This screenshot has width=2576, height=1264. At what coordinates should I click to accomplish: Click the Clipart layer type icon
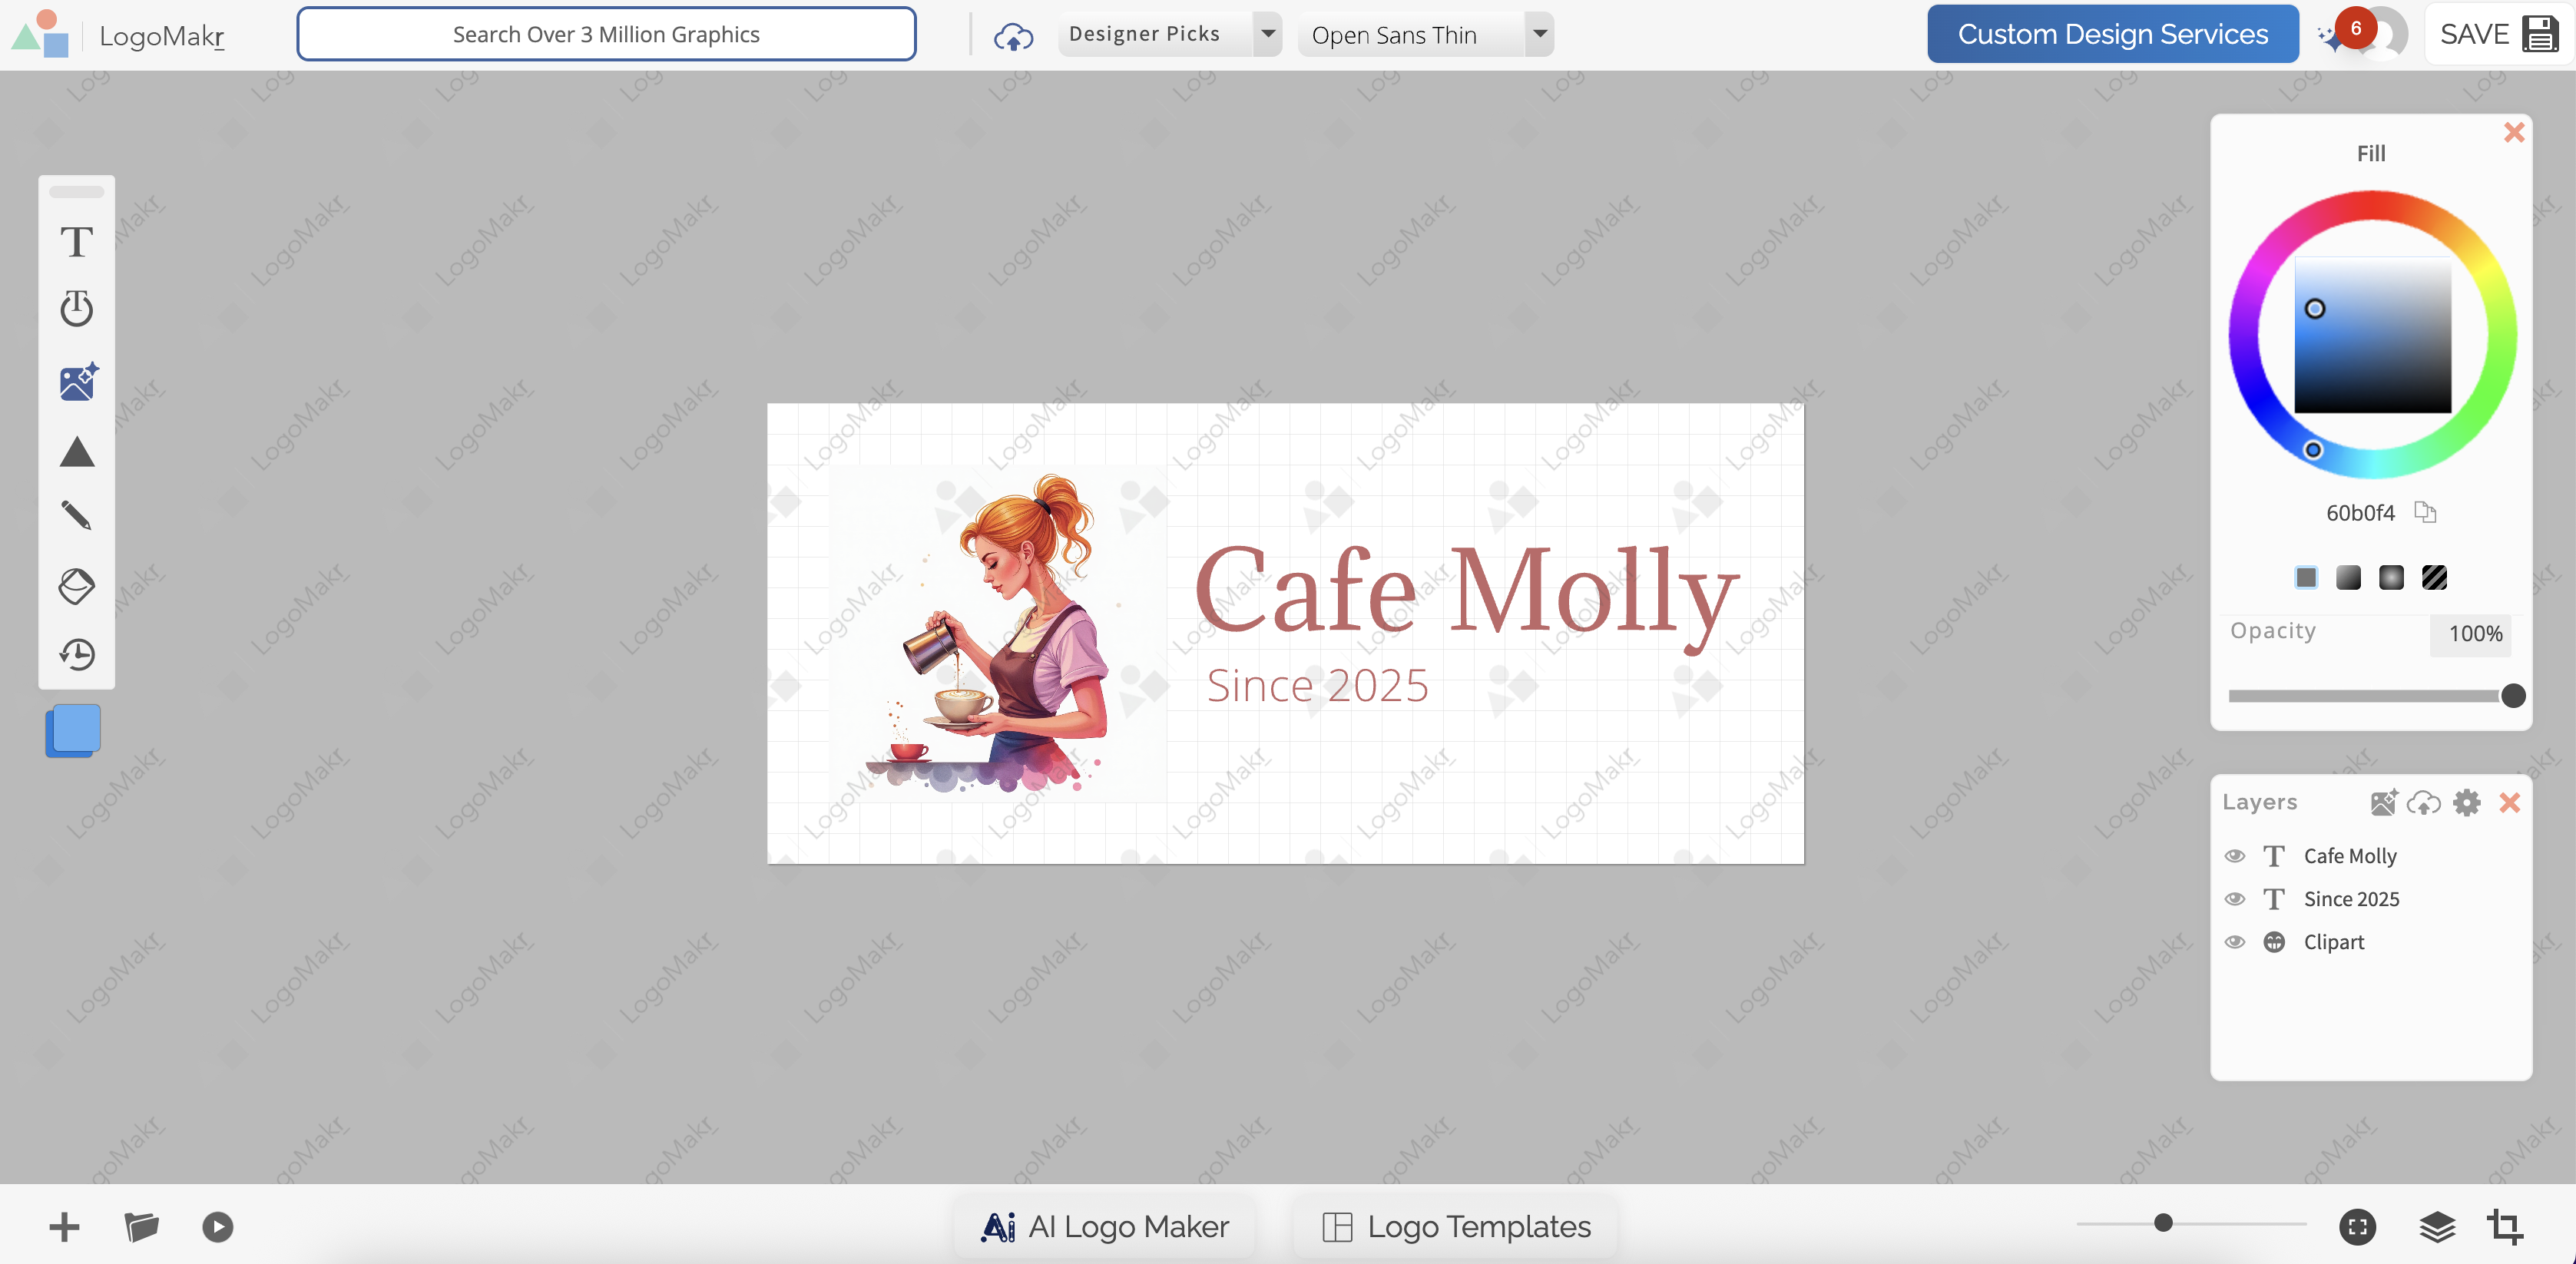2274,942
